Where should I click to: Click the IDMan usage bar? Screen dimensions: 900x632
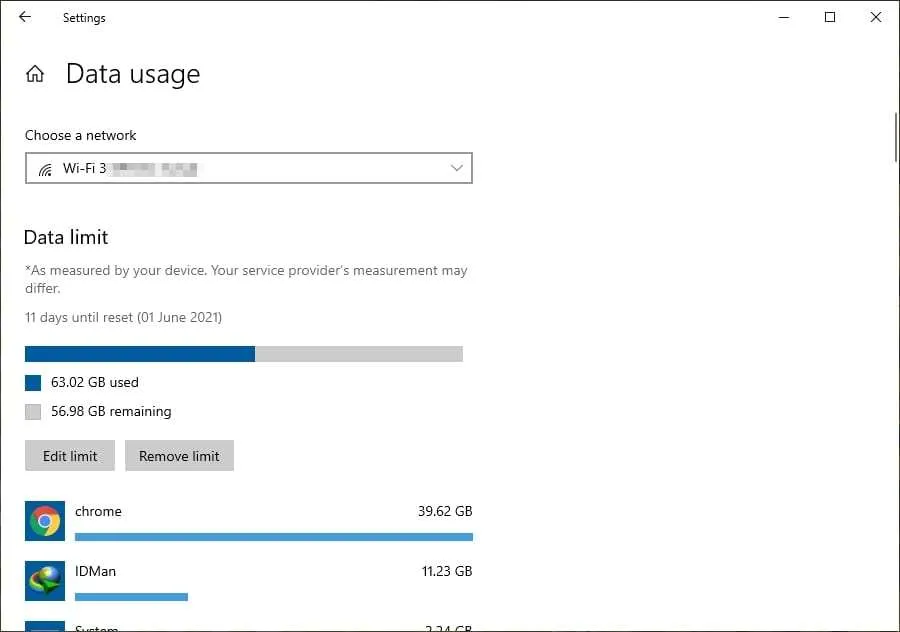[x=131, y=597]
